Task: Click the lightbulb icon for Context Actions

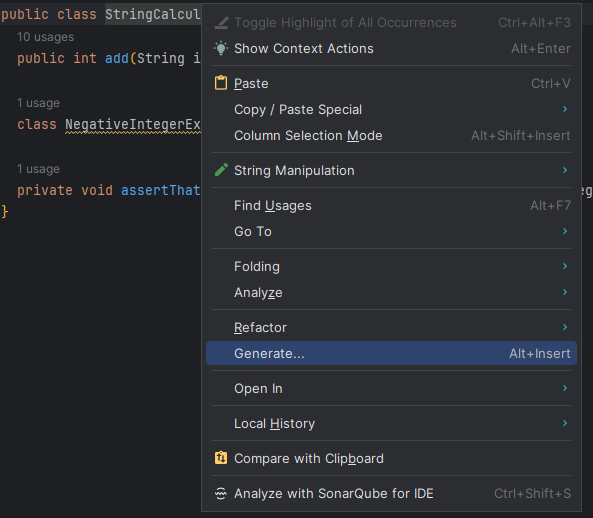Action: pos(221,48)
